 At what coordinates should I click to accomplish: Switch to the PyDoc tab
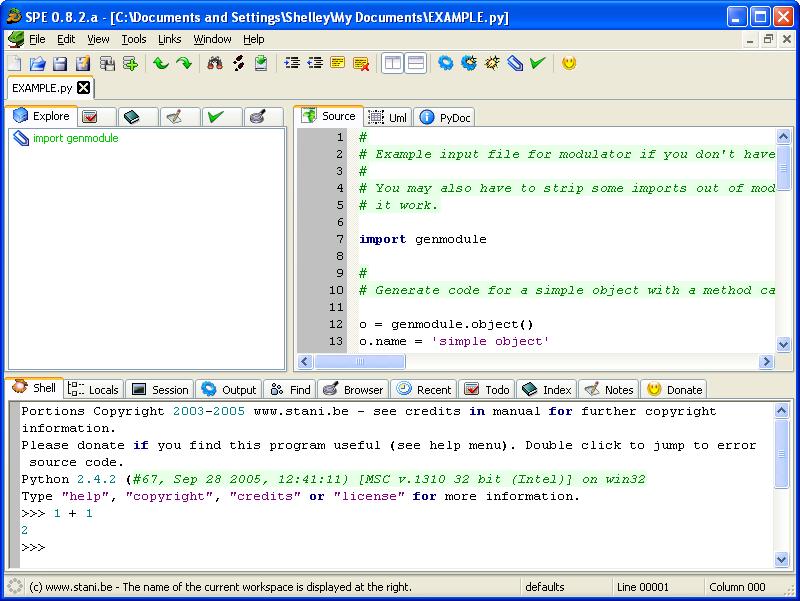point(444,117)
